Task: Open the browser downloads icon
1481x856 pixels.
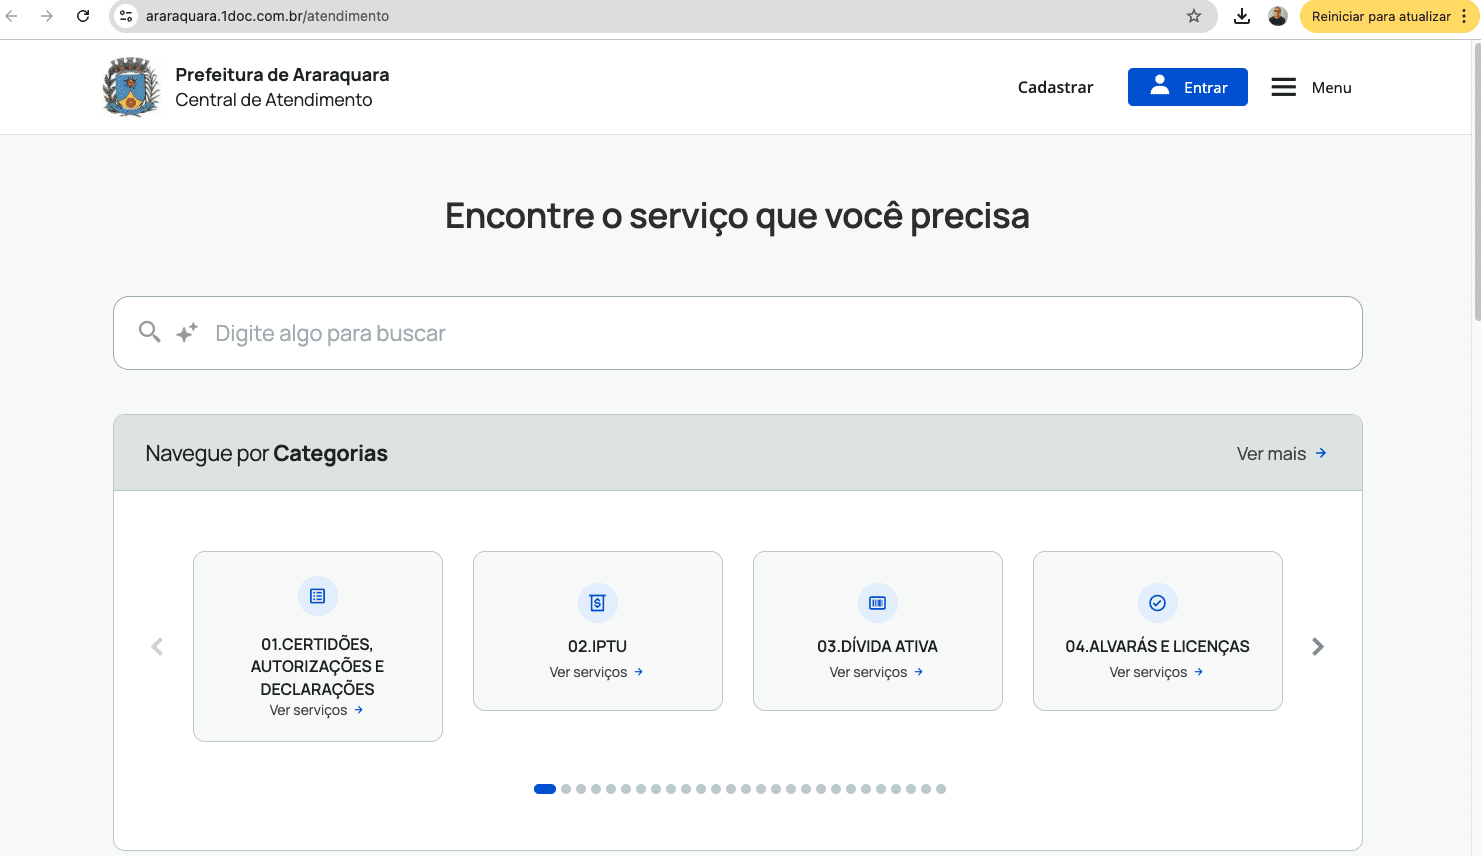Action: [x=1242, y=16]
